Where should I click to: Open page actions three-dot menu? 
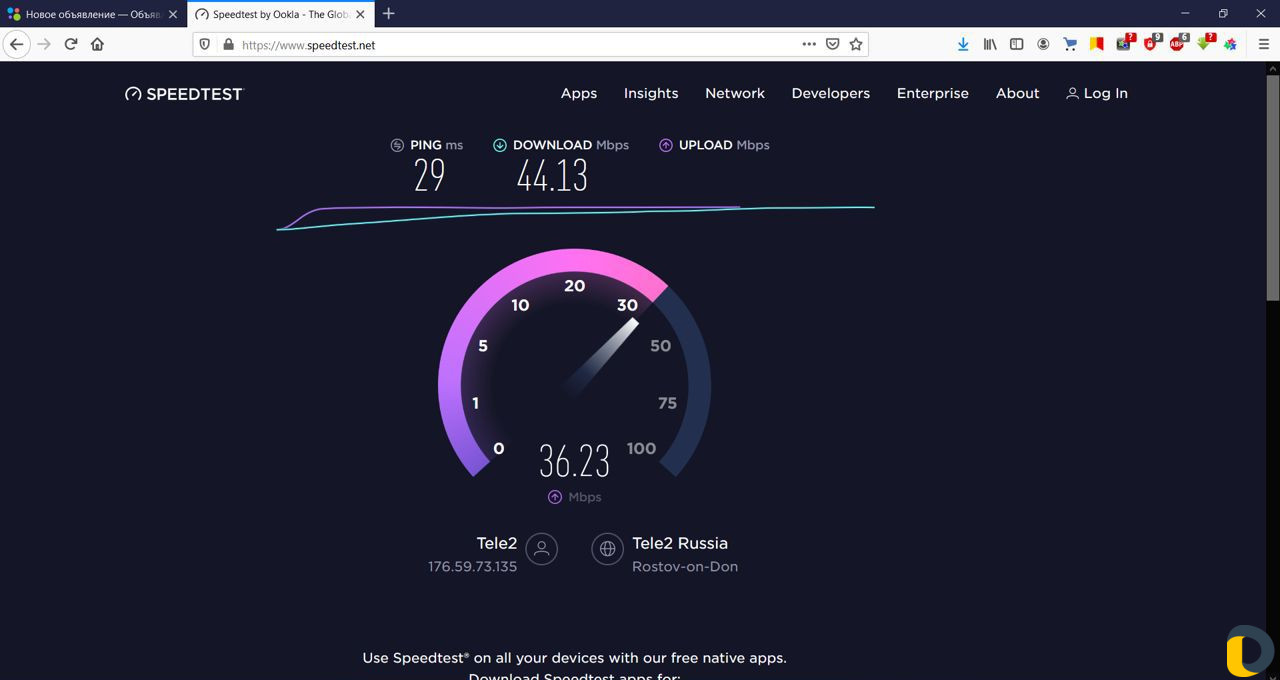pyautogui.click(x=809, y=44)
